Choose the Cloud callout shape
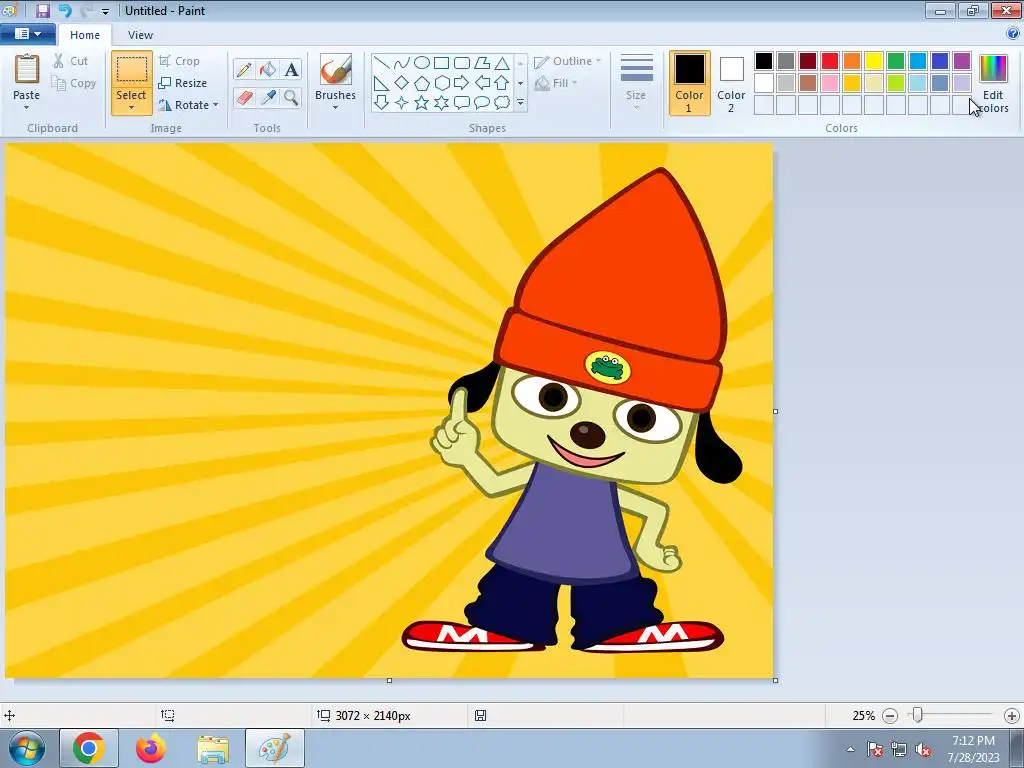The height and width of the screenshot is (768, 1024). coord(502,103)
